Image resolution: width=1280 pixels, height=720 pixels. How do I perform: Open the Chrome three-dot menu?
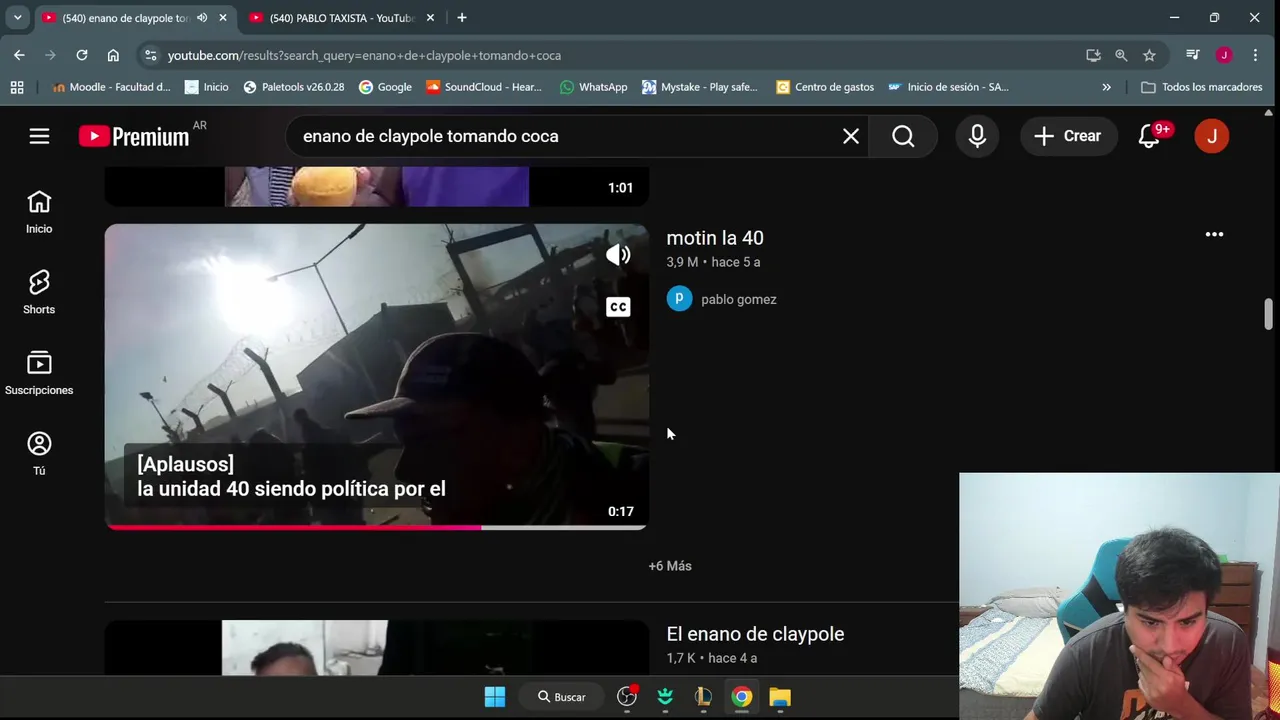click(x=1255, y=55)
